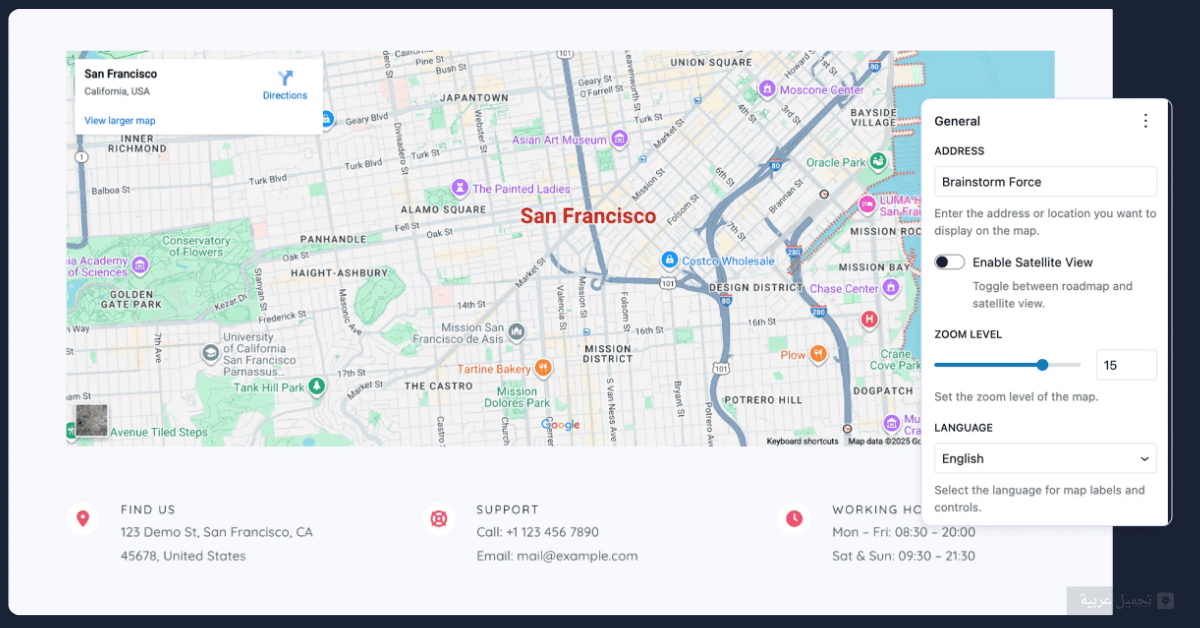Click the General panel heading
This screenshot has width=1200, height=628.
pos(957,121)
